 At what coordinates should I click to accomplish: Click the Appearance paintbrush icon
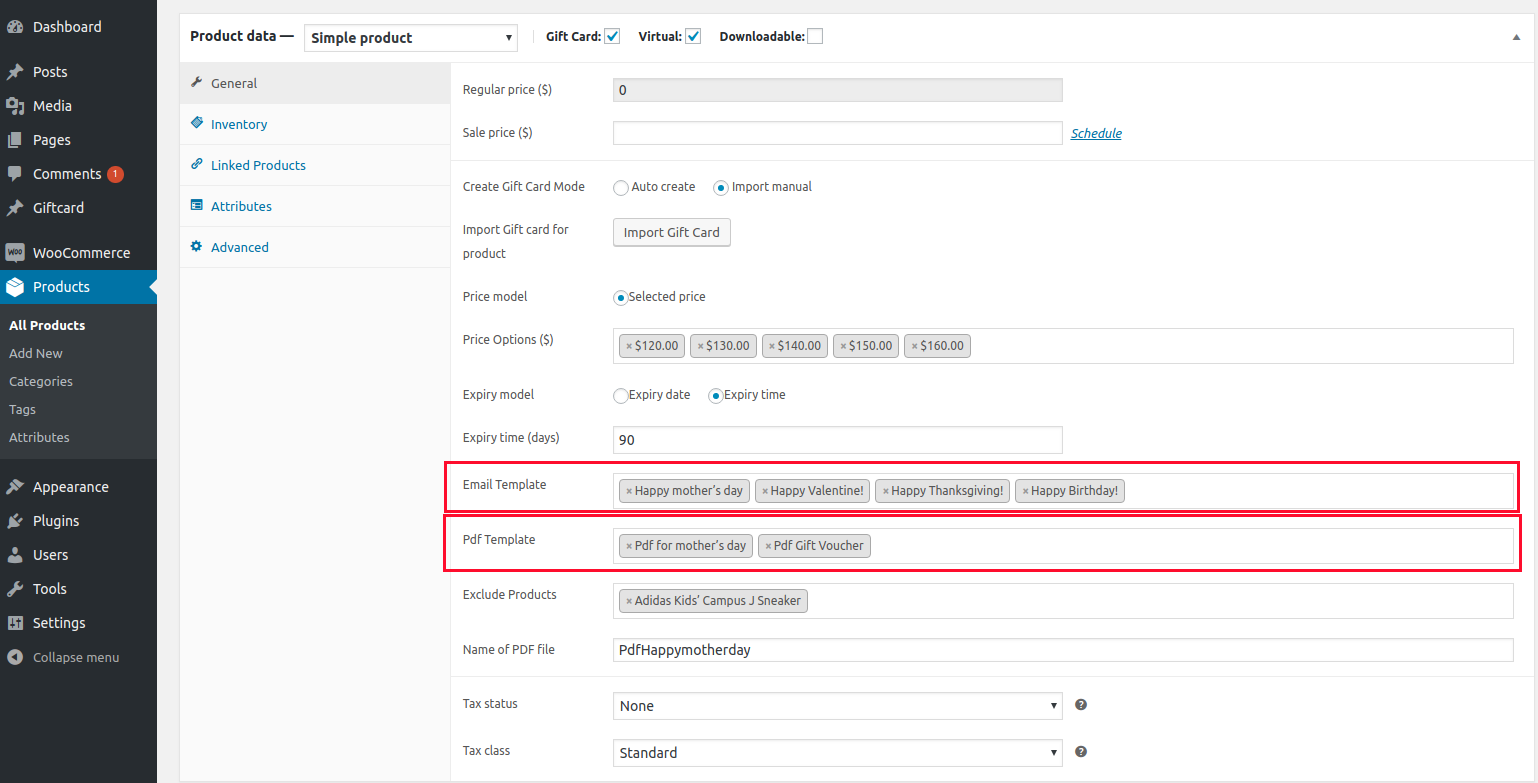pos(15,487)
